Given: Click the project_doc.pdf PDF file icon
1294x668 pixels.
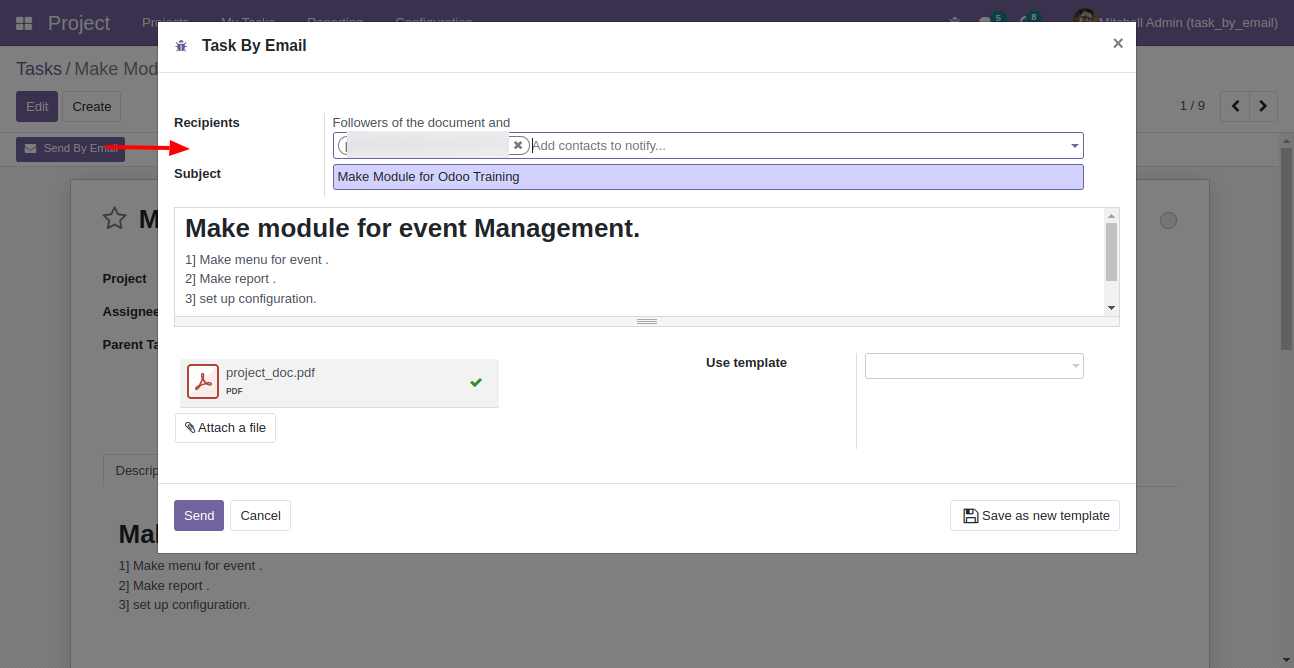Looking at the screenshot, I should pyautogui.click(x=203, y=381).
